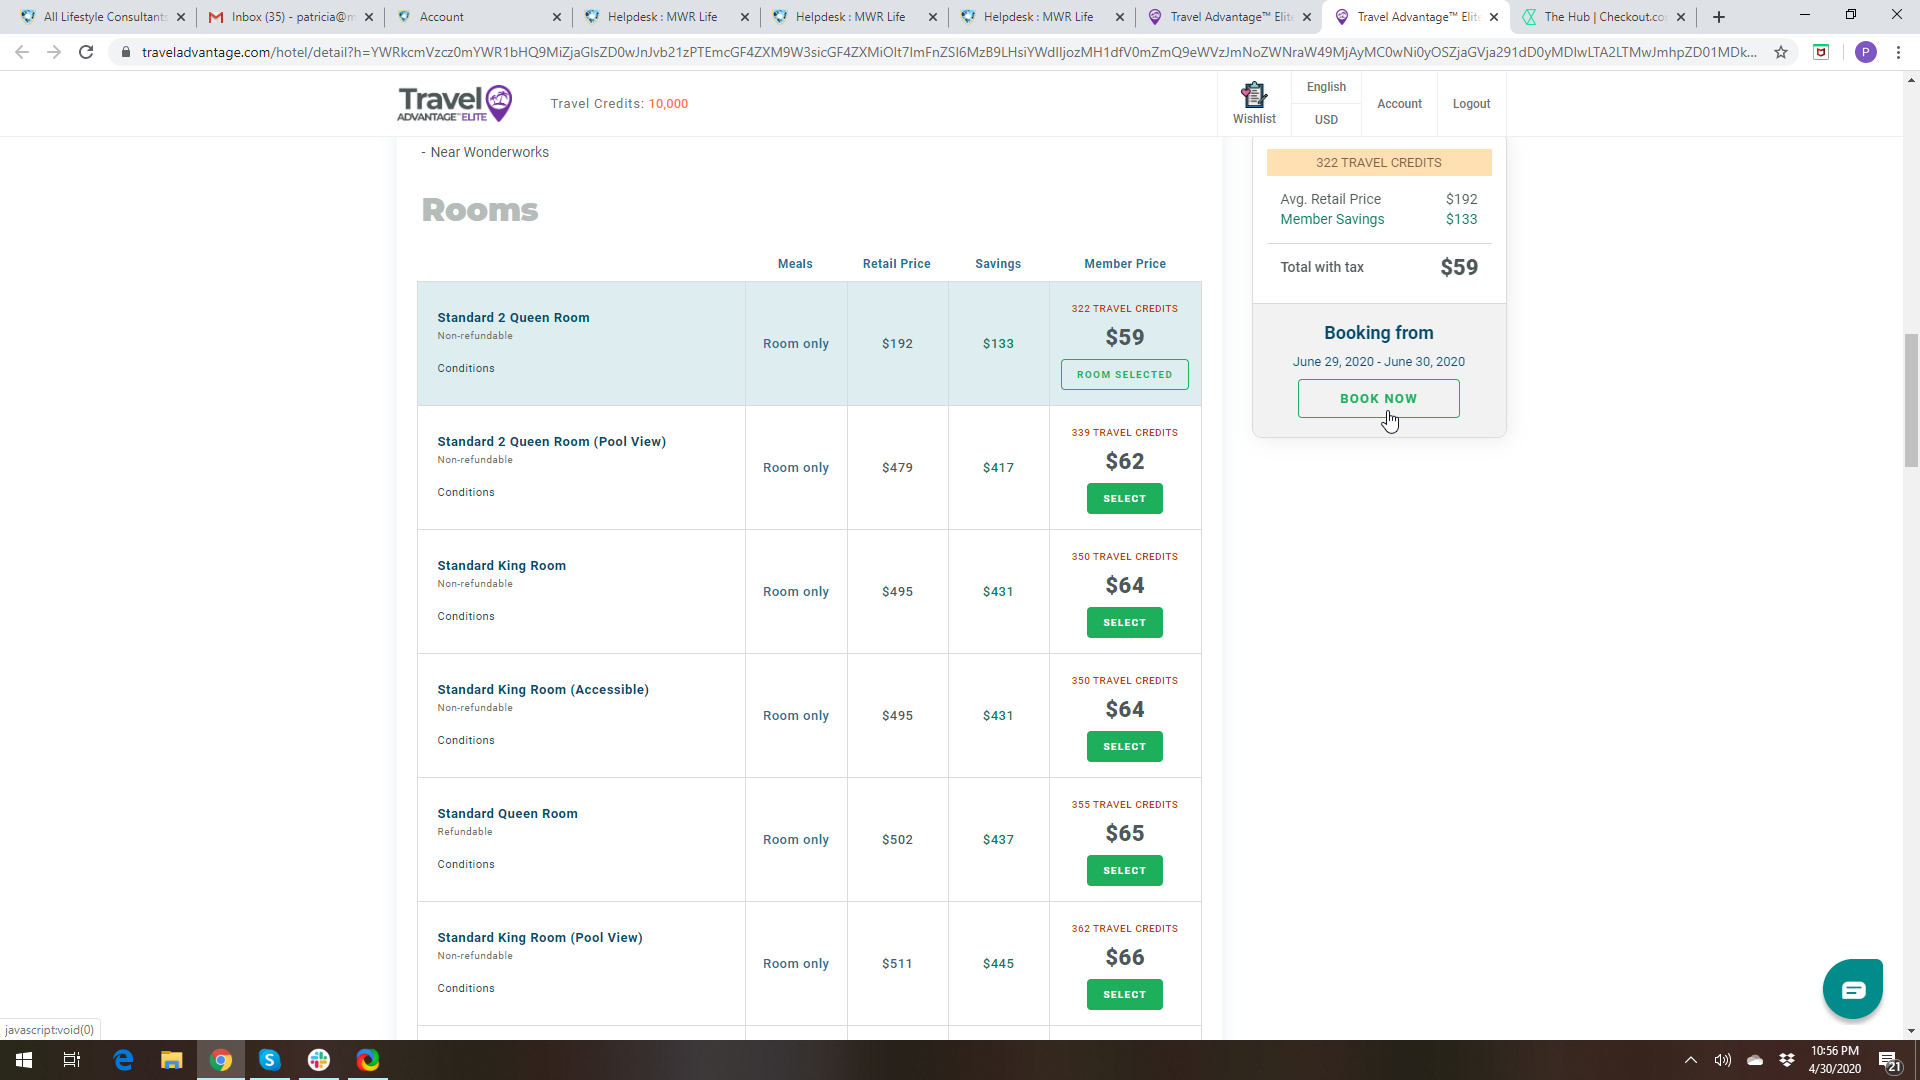The width and height of the screenshot is (1920, 1080).
Task: Bookmark page with star icon
Action: pyautogui.click(x=1781, y=52)
